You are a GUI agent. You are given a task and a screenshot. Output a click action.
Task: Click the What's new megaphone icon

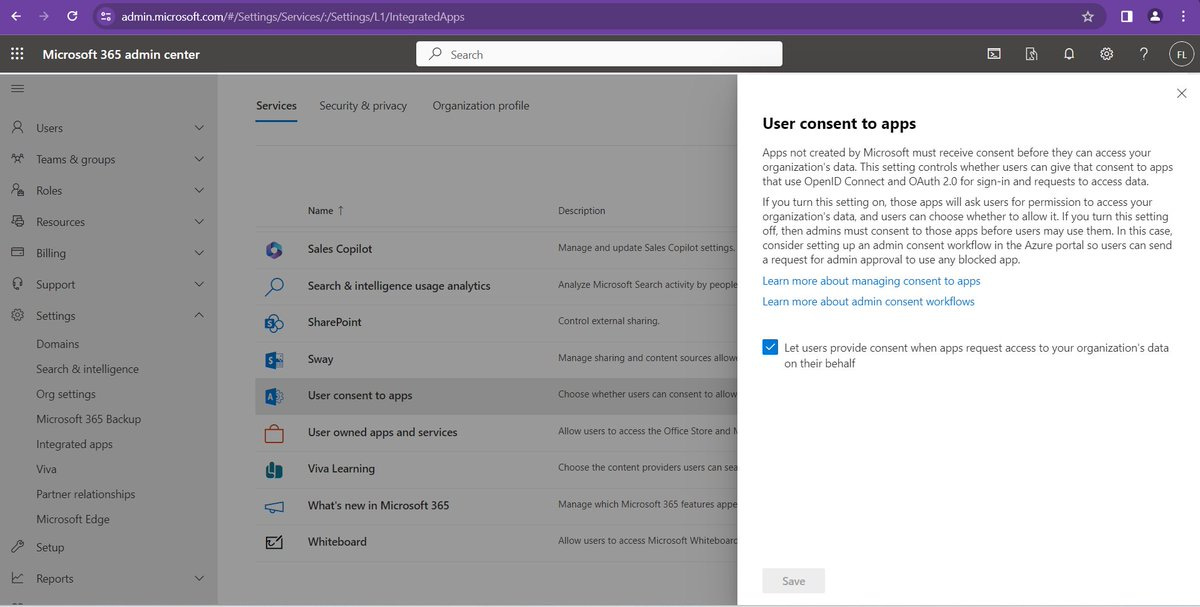click(x=273, y=506)
